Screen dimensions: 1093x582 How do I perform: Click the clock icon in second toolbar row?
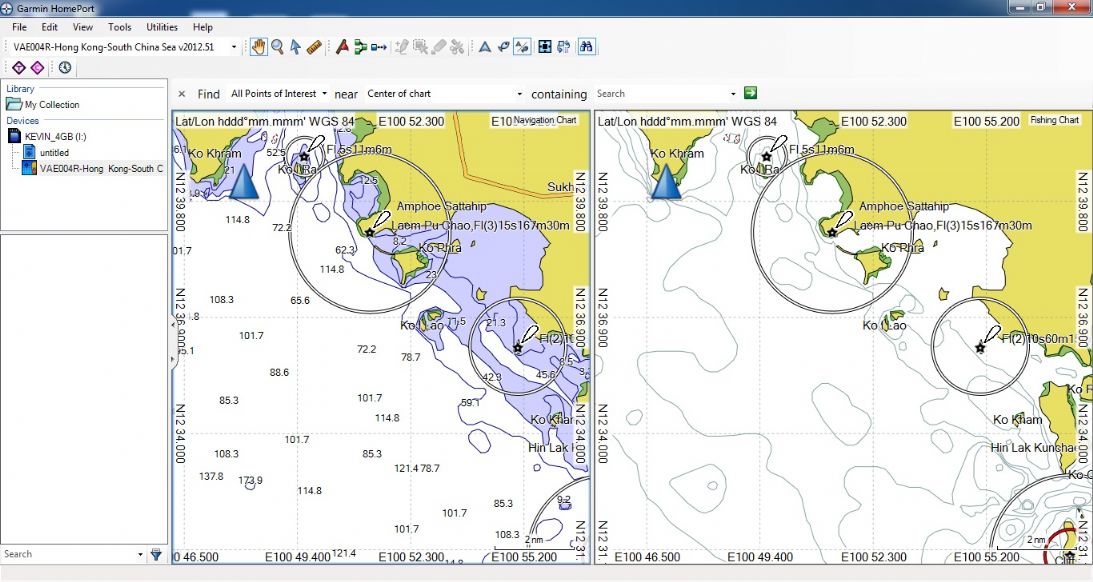(65, 67)
